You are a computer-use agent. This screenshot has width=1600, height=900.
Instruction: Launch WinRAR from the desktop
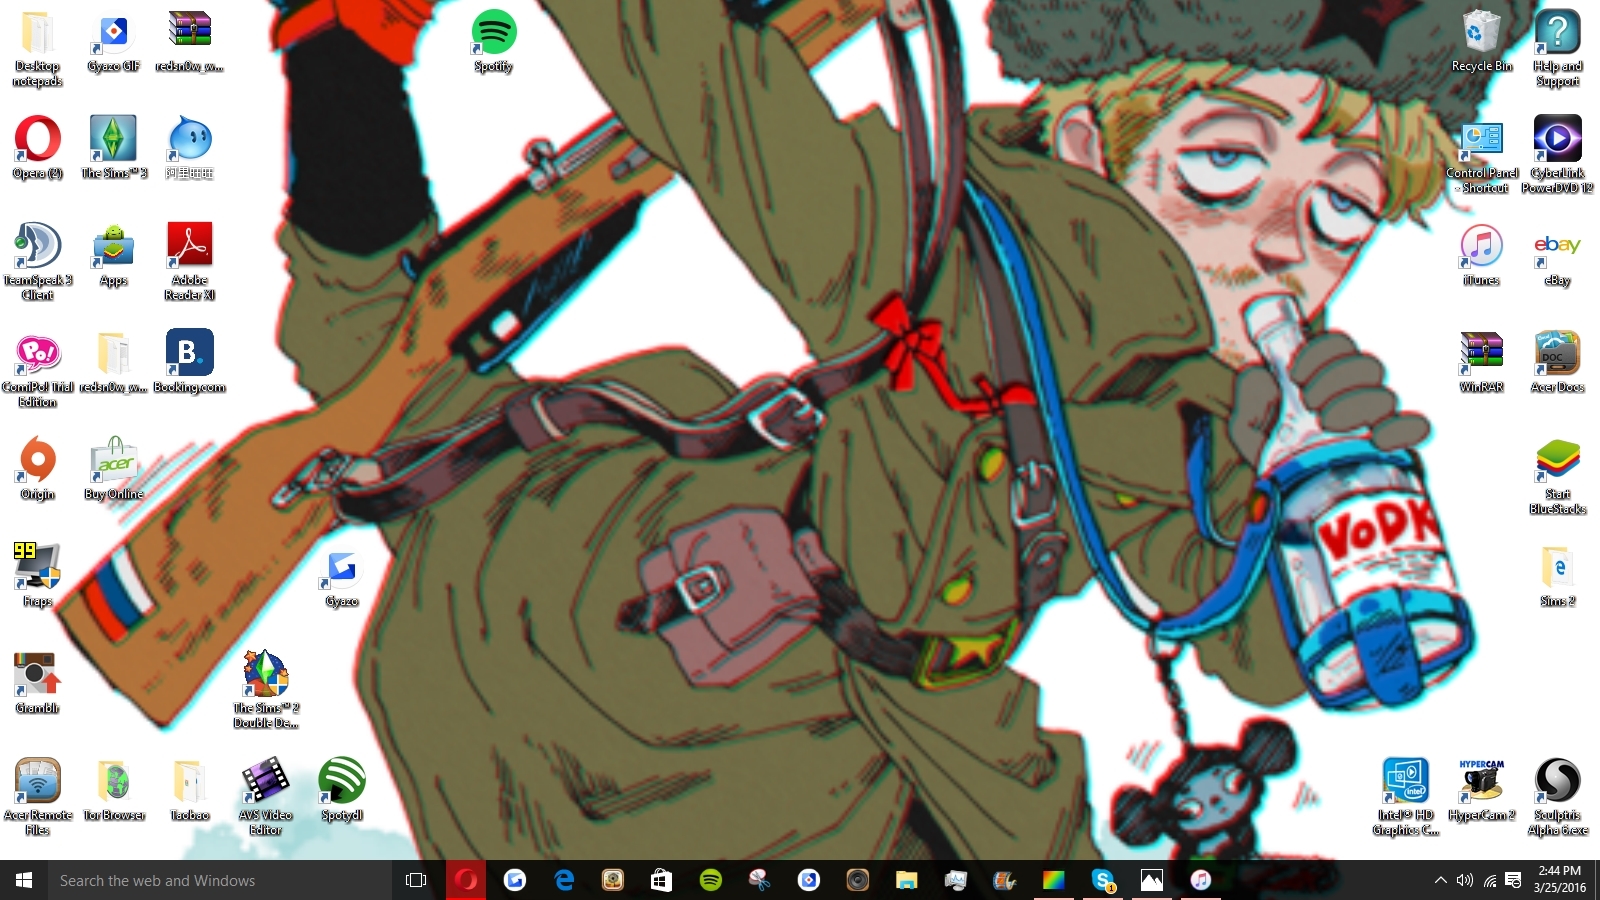[1482, 361]
